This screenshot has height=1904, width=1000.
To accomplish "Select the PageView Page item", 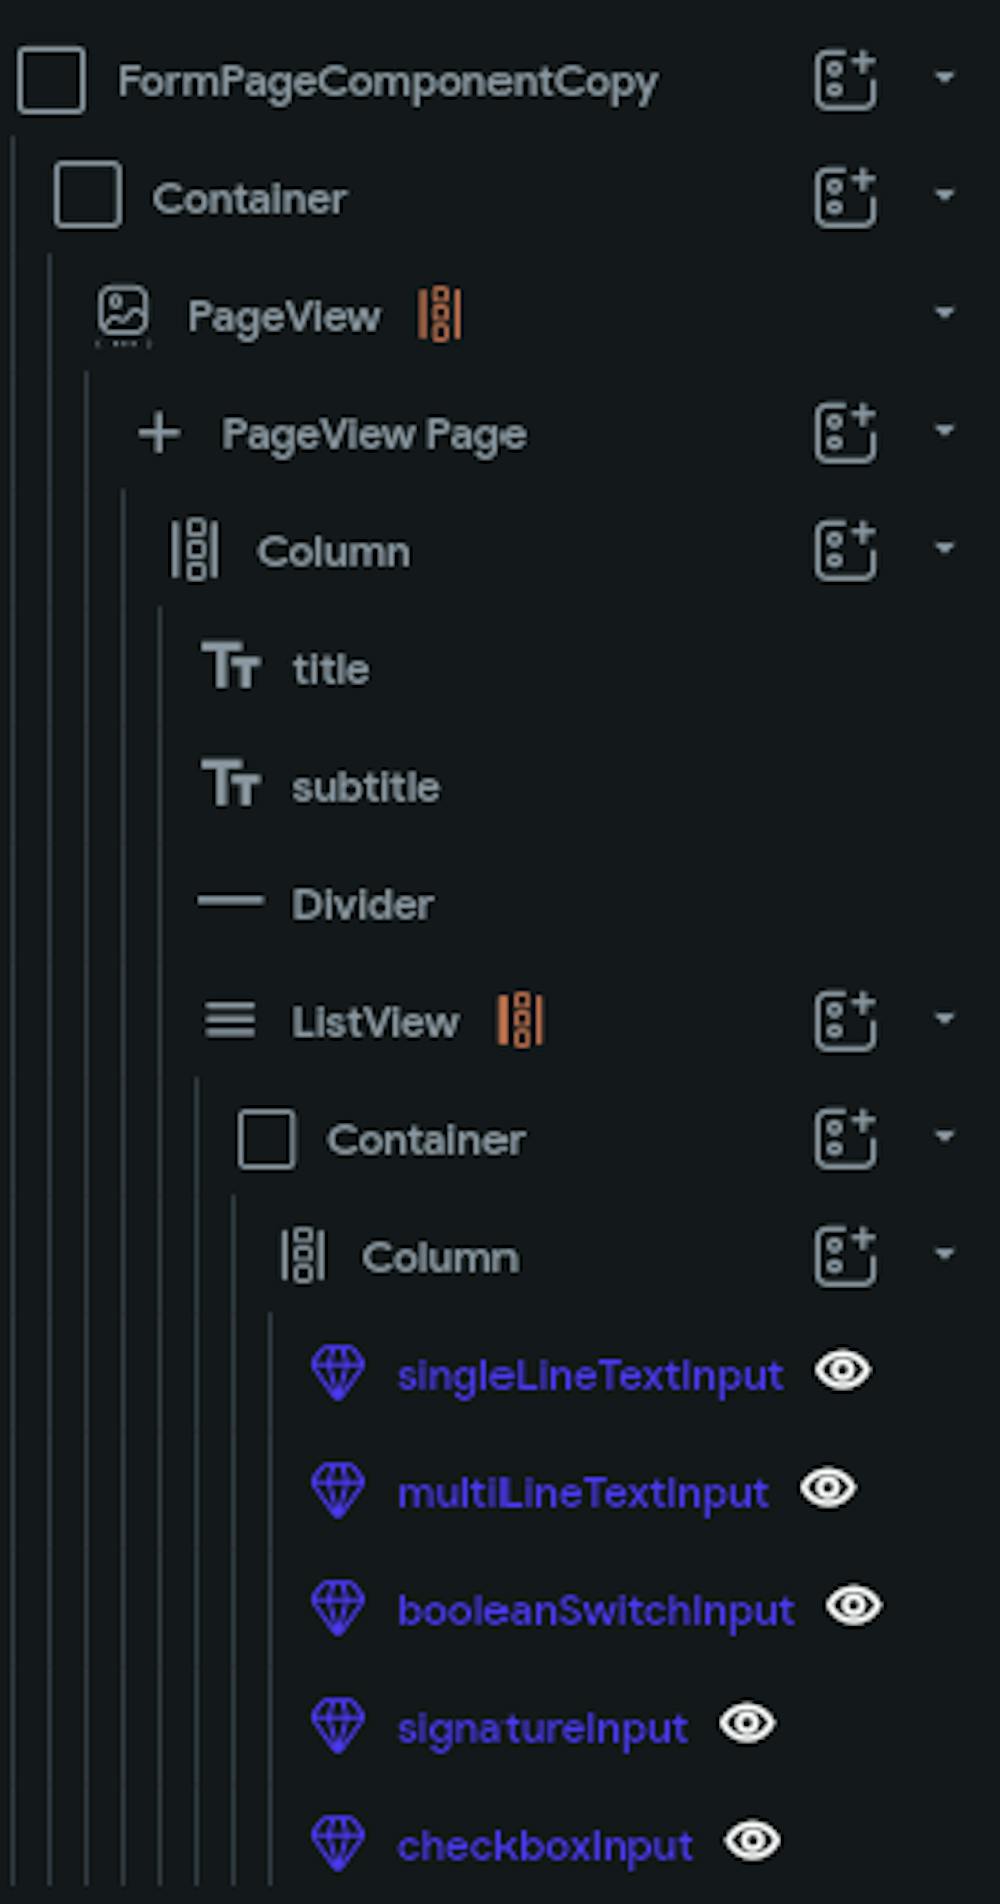I will 374,434.
